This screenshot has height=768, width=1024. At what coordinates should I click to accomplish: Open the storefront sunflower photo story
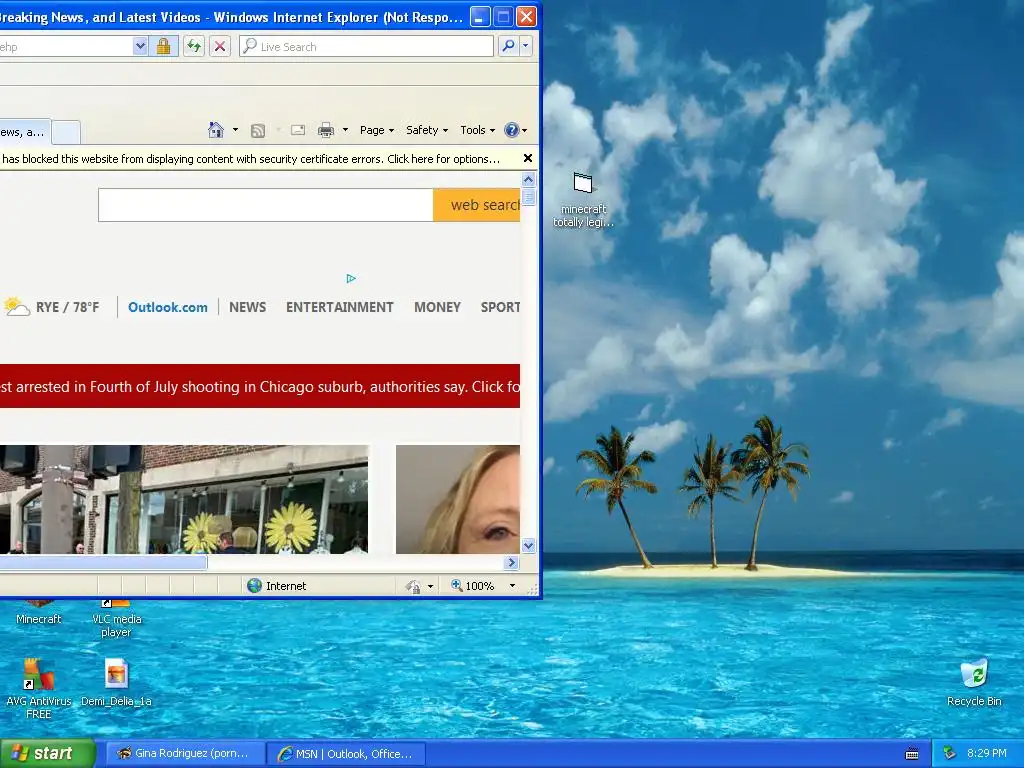pos(184,499)
